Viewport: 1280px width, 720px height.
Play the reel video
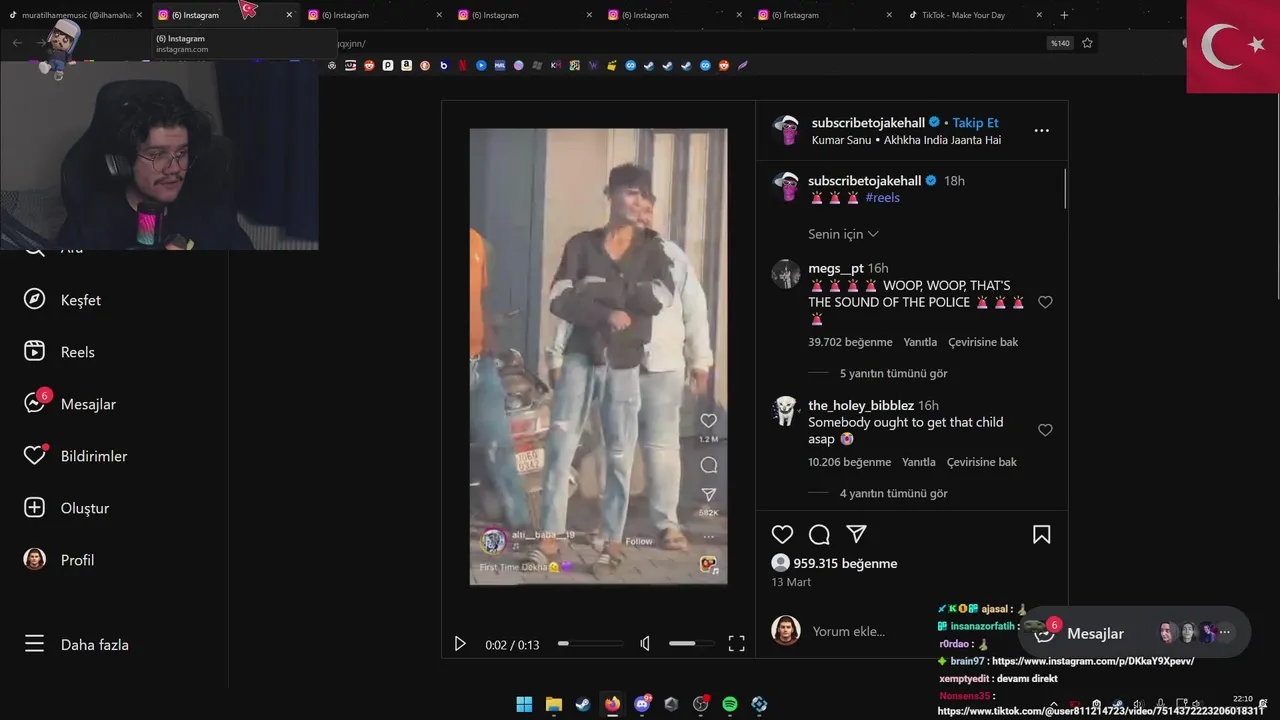[x=460, y=644]
